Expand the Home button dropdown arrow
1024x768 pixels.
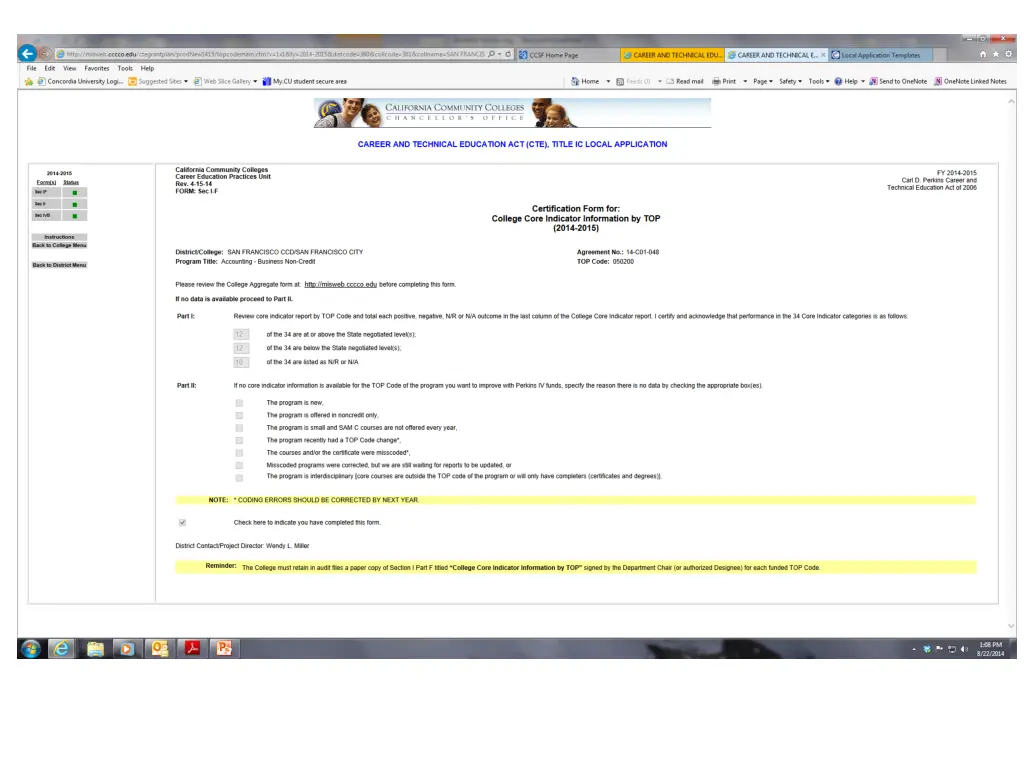point(608,82)
